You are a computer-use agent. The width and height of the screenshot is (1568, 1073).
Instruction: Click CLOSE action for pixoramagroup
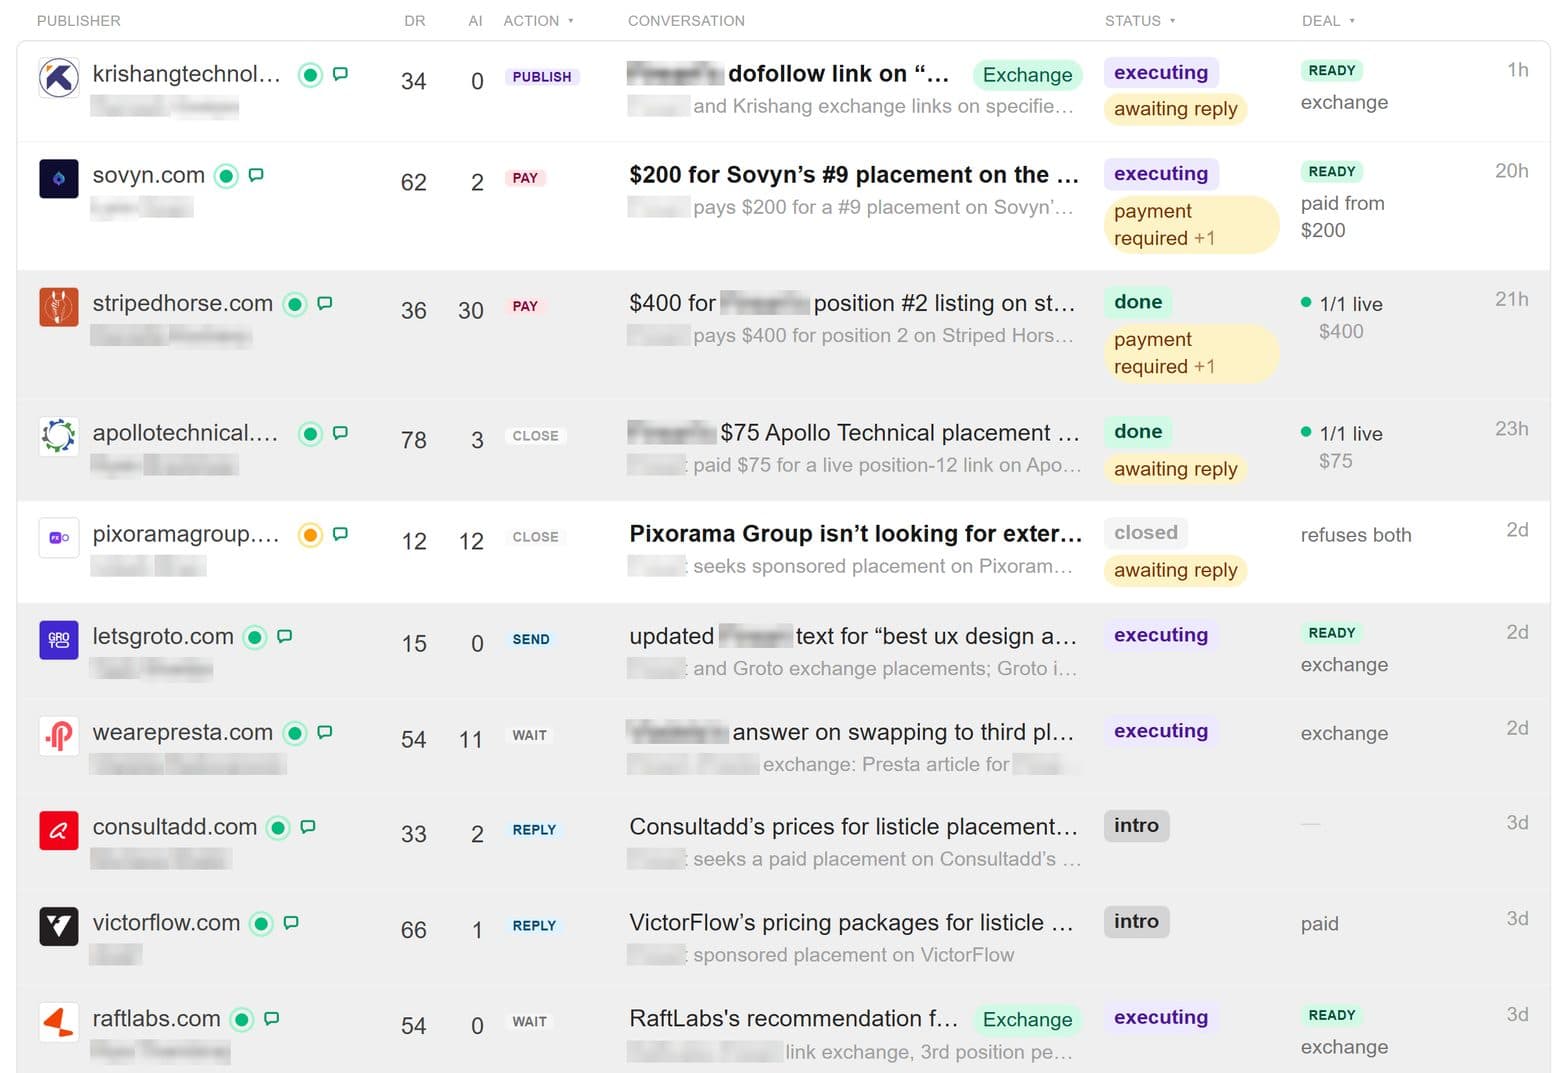pyautogui.click(x=535, y=537)
